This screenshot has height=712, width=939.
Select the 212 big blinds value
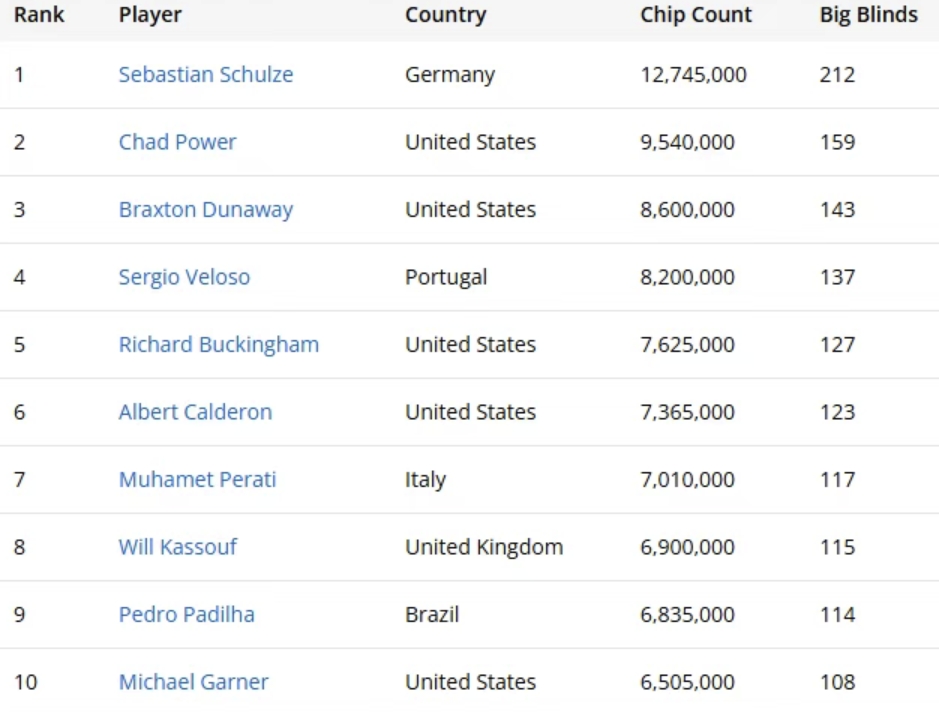pos(837,75)
